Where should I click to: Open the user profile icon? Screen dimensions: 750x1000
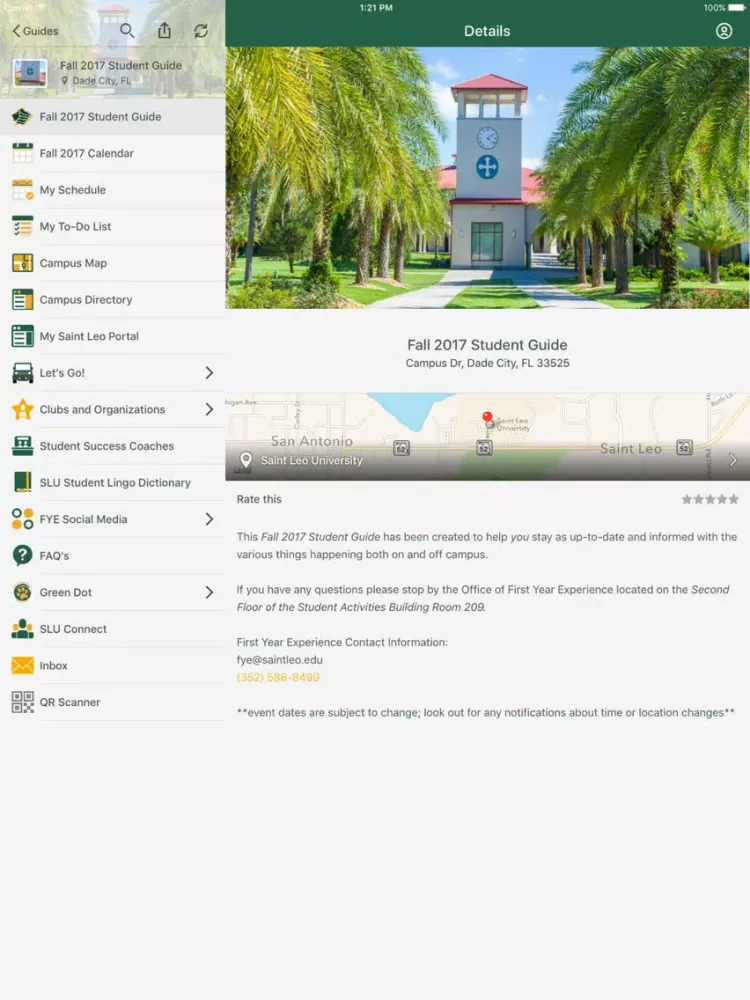coord(724,31)
